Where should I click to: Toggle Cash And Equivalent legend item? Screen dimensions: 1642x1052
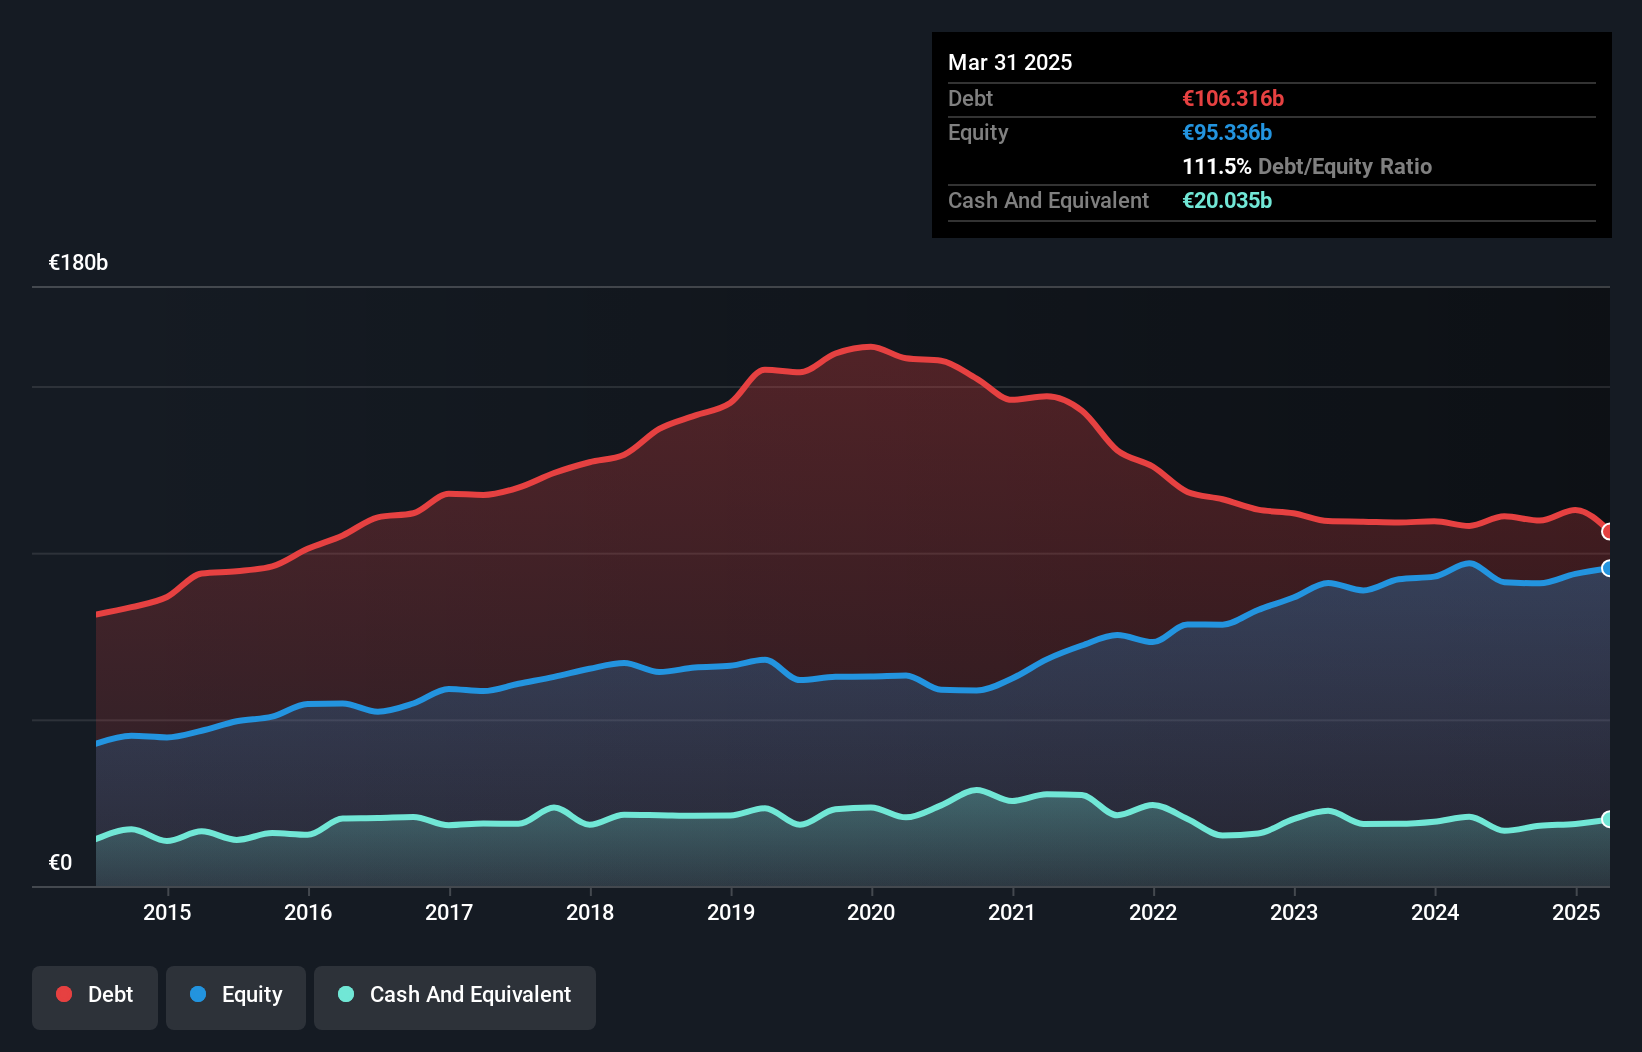(x=455, y=995)
